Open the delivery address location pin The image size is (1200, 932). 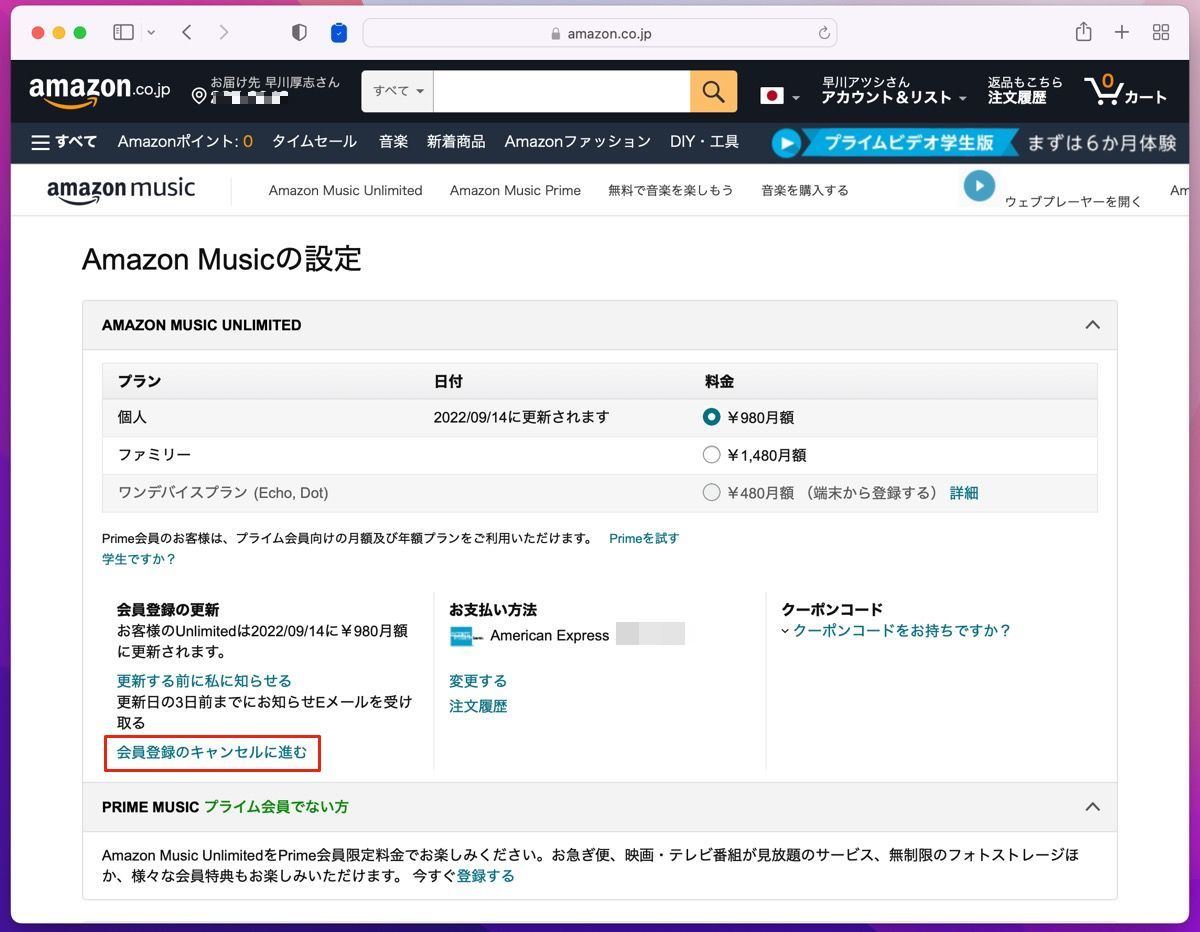198,96
